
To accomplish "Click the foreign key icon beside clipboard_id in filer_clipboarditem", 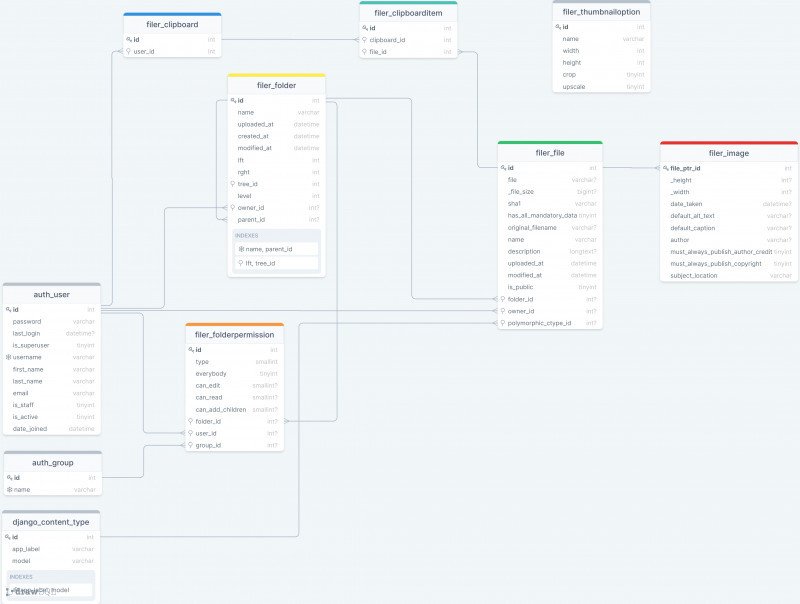I will [x=366, y=42].
